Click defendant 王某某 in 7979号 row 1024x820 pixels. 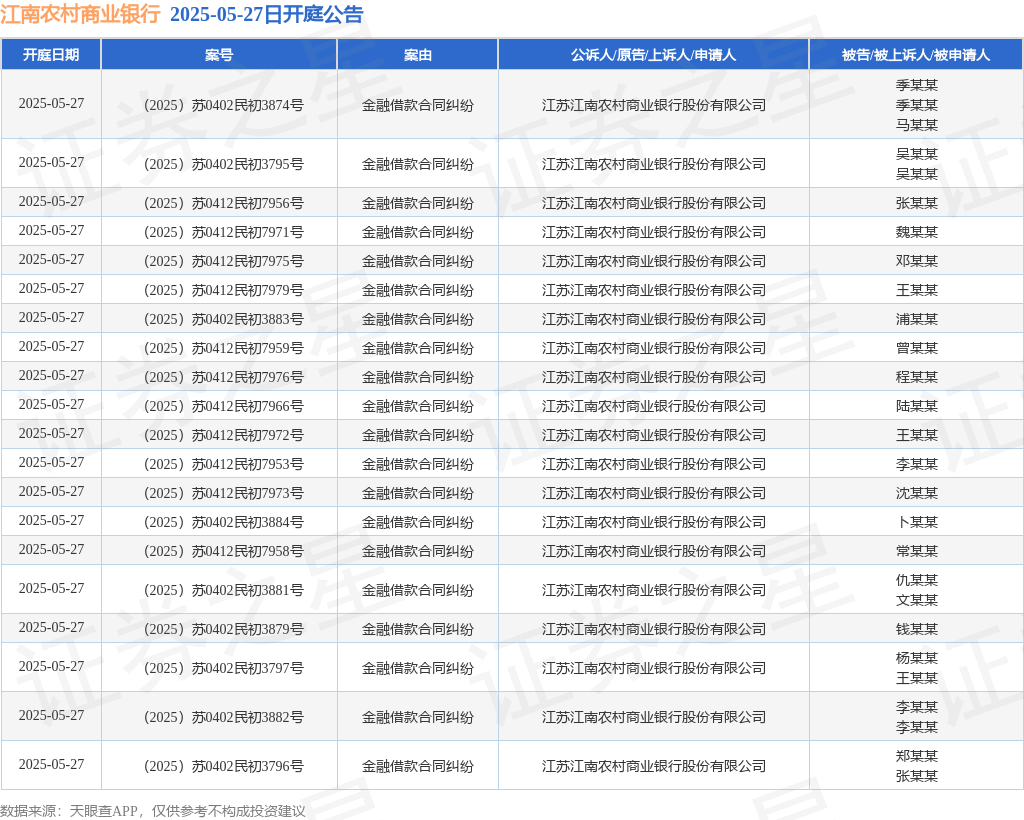[x=916, y=290]
